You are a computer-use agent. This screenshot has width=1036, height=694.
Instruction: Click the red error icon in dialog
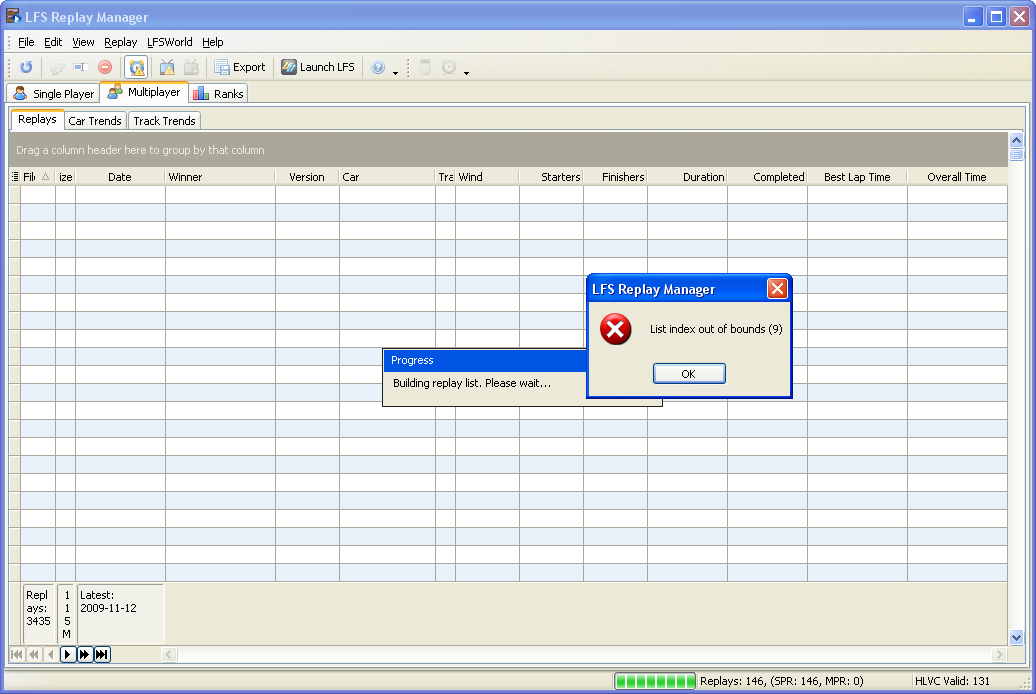click(x=615, y=329)
